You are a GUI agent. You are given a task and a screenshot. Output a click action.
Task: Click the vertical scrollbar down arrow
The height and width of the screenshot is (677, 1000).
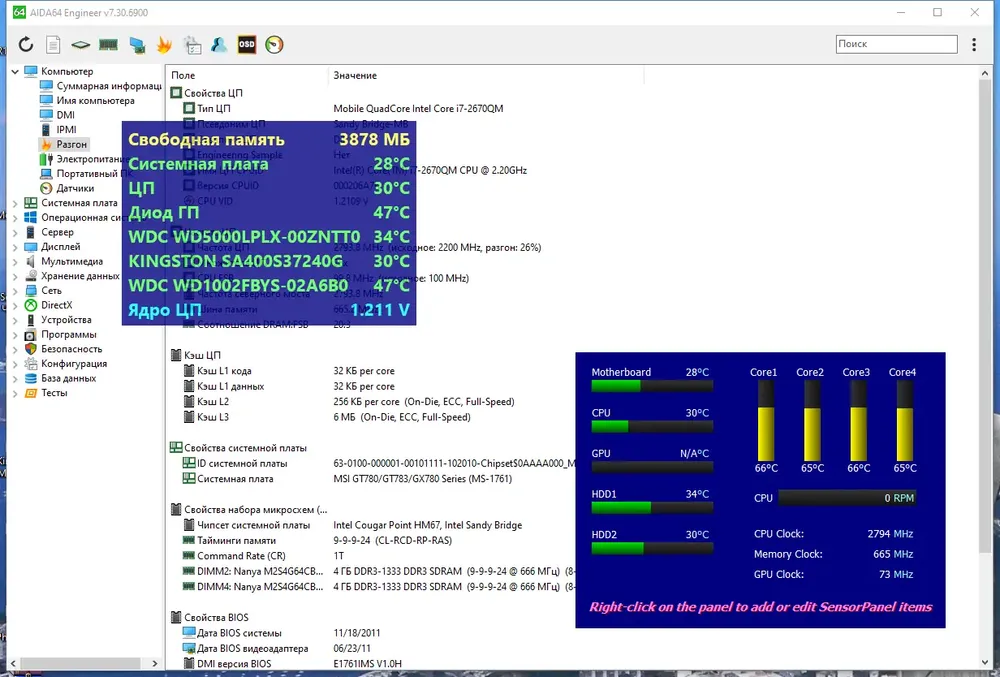point(985,663)
